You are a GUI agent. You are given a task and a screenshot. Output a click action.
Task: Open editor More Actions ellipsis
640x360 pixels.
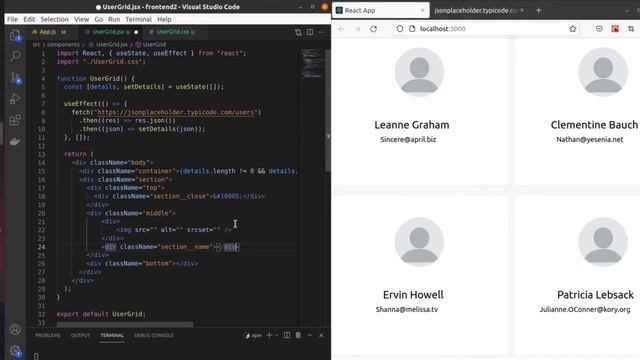pos(322,32)
